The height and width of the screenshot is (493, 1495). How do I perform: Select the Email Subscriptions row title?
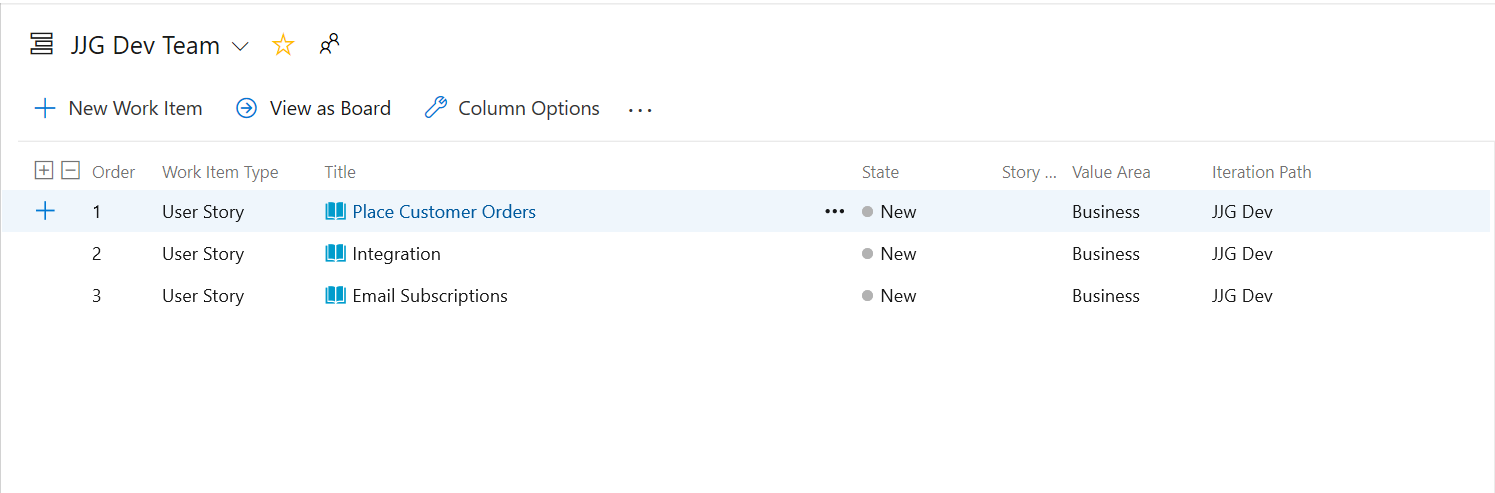[430, 296]
